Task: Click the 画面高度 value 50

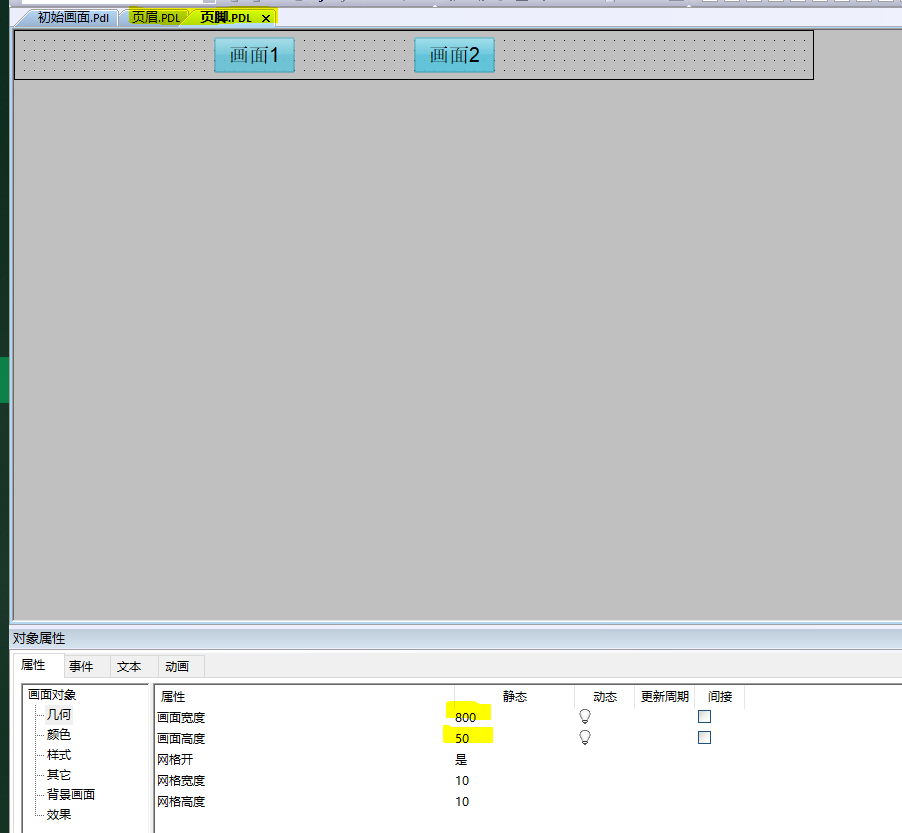Action: click(x=462, y=738)
